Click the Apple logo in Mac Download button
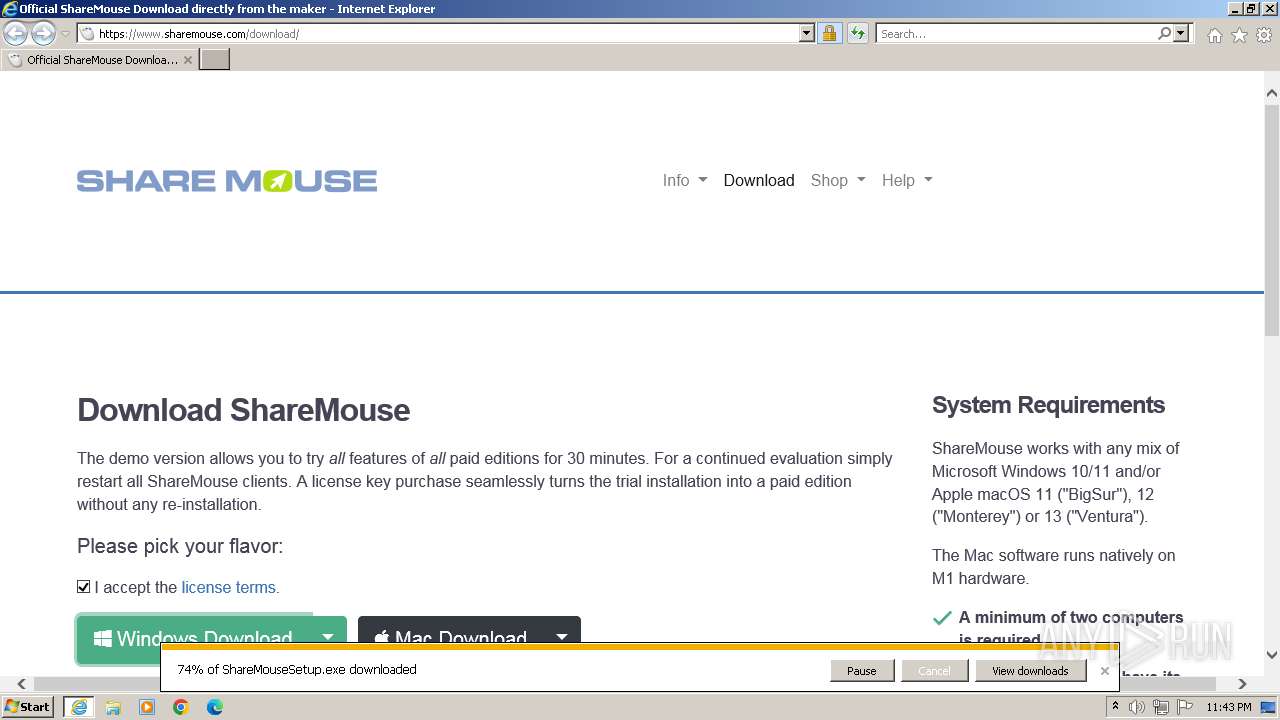Image resolution: width=1280 pixels, height=720 pixels. tap(381, 638)
